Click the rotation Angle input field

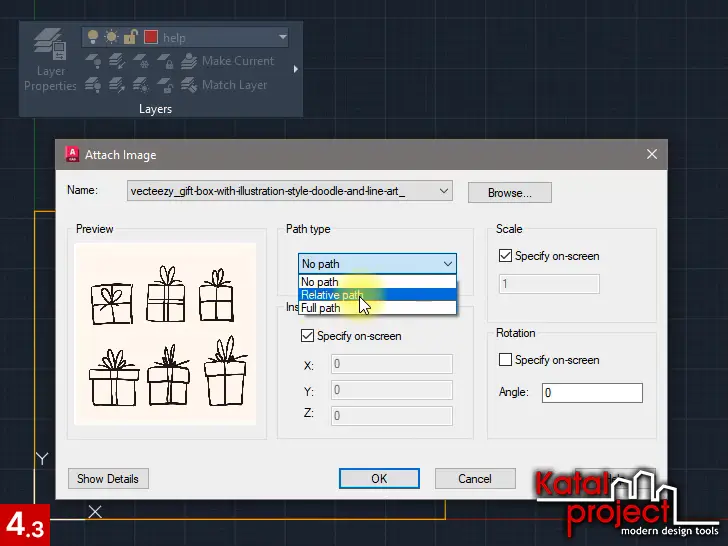click(x=592, y=393)
